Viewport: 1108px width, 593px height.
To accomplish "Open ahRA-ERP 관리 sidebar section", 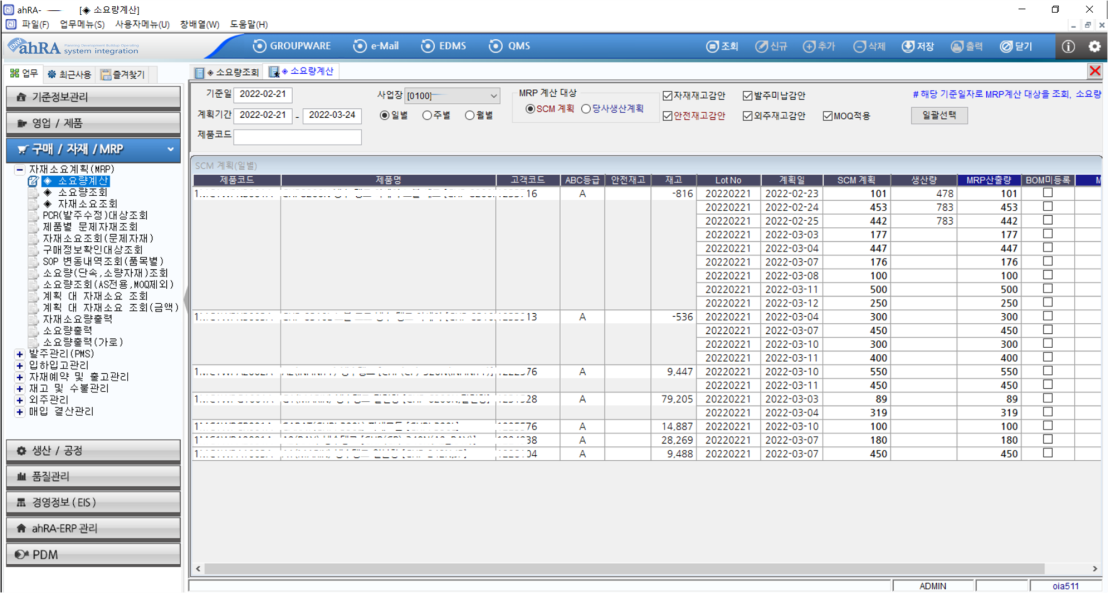I will (x=93, y=528).
